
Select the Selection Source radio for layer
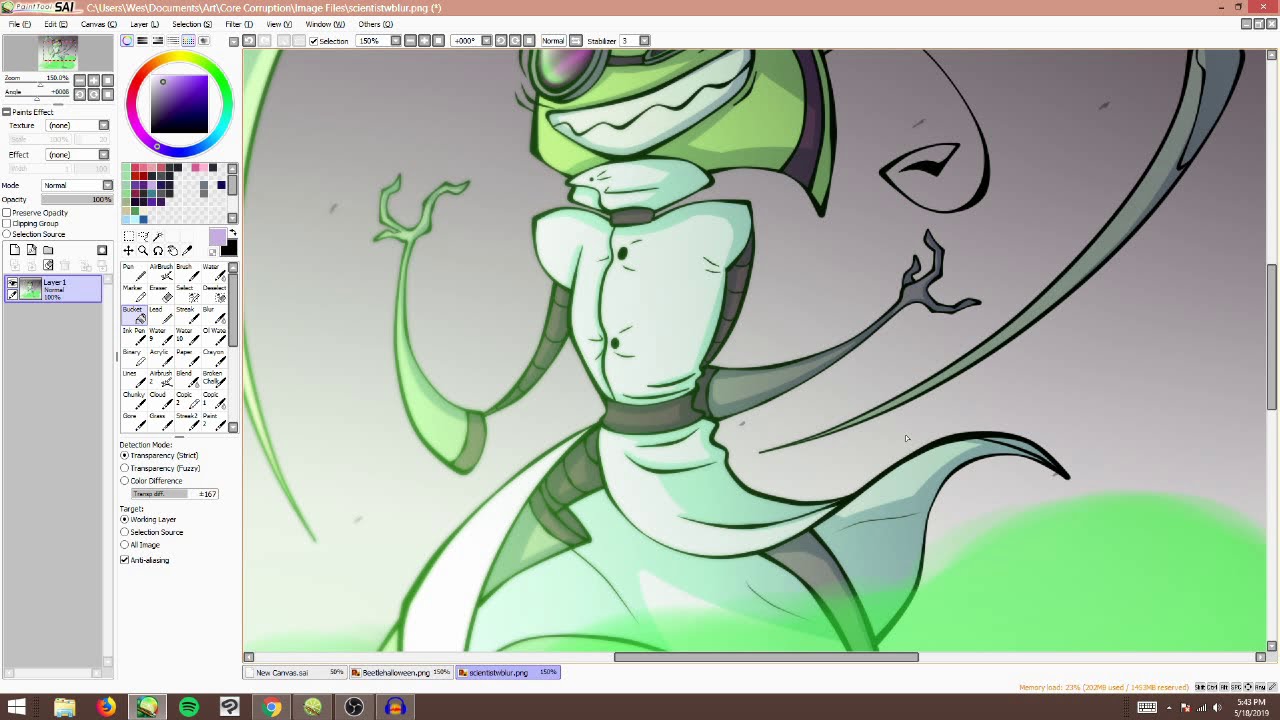coord(7,234)
